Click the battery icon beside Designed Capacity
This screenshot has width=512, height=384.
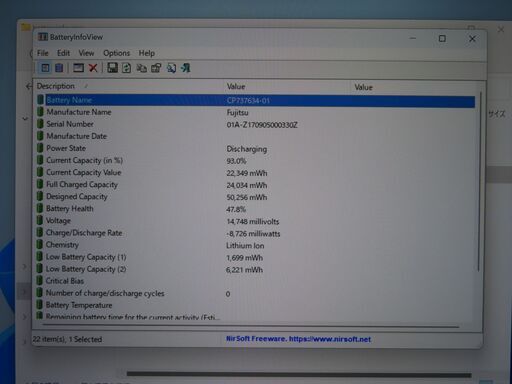click(x=40, y=196)
